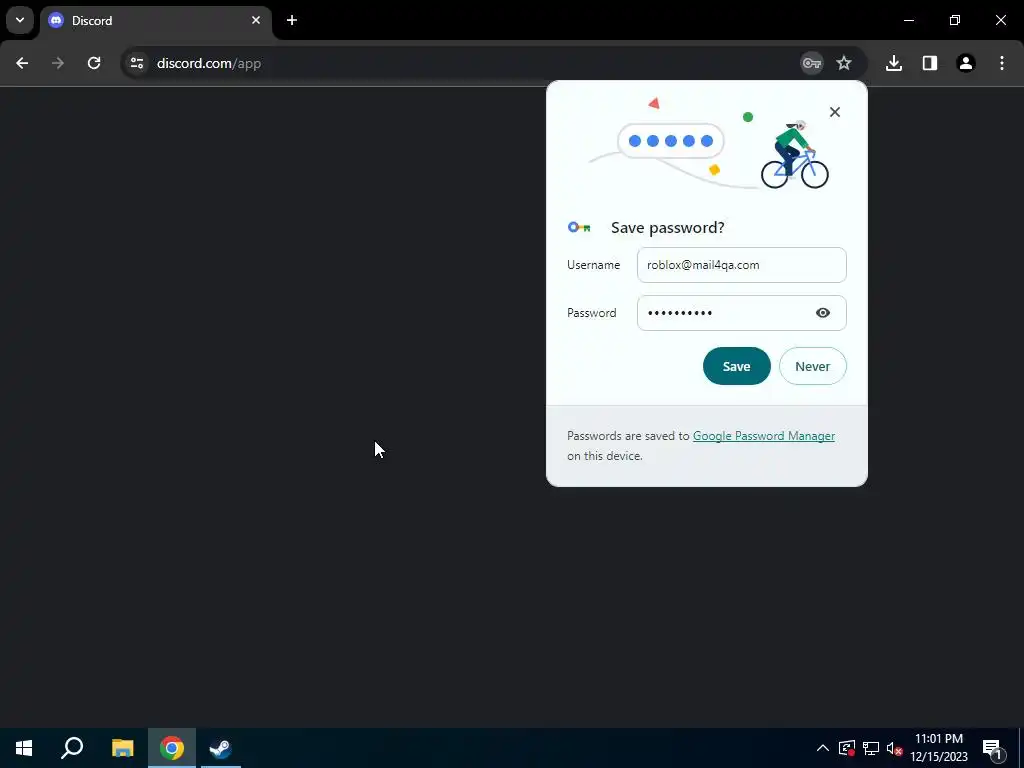
Task: Click the tray icon with the red dot
Action: coord(847,748)
